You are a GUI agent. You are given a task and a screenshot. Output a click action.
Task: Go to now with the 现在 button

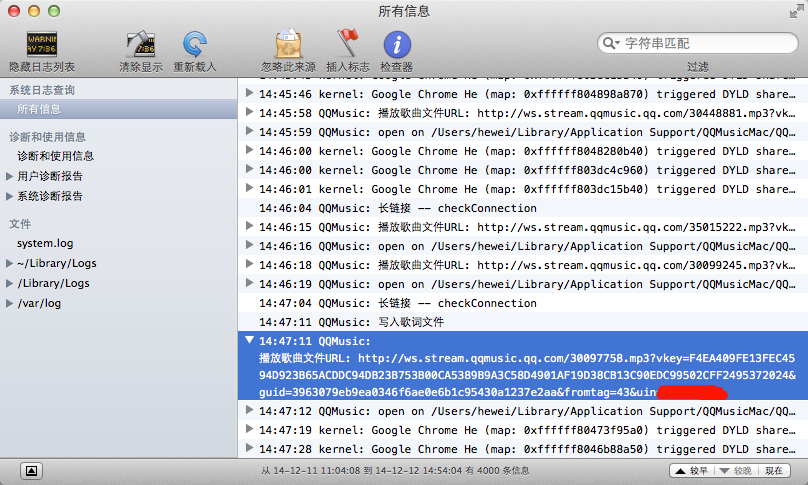click(x=774, y=471)
